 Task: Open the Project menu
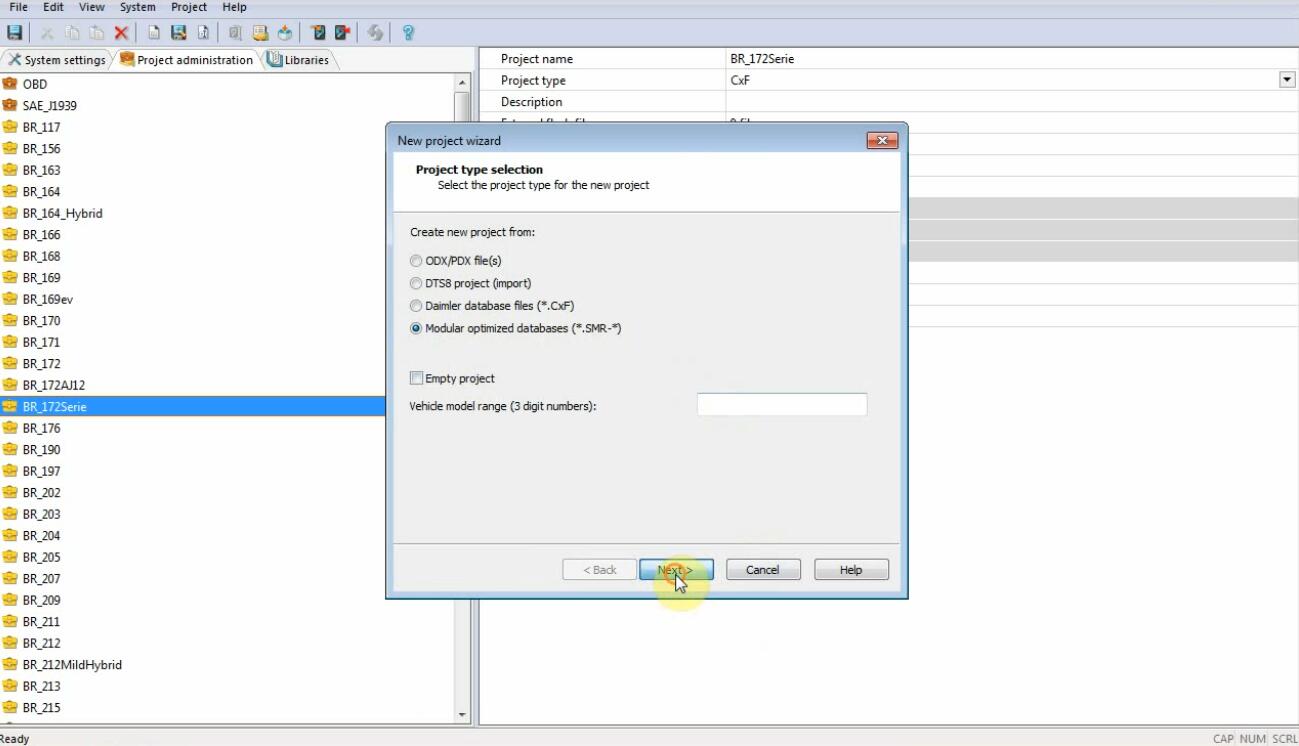coord(189,7)
